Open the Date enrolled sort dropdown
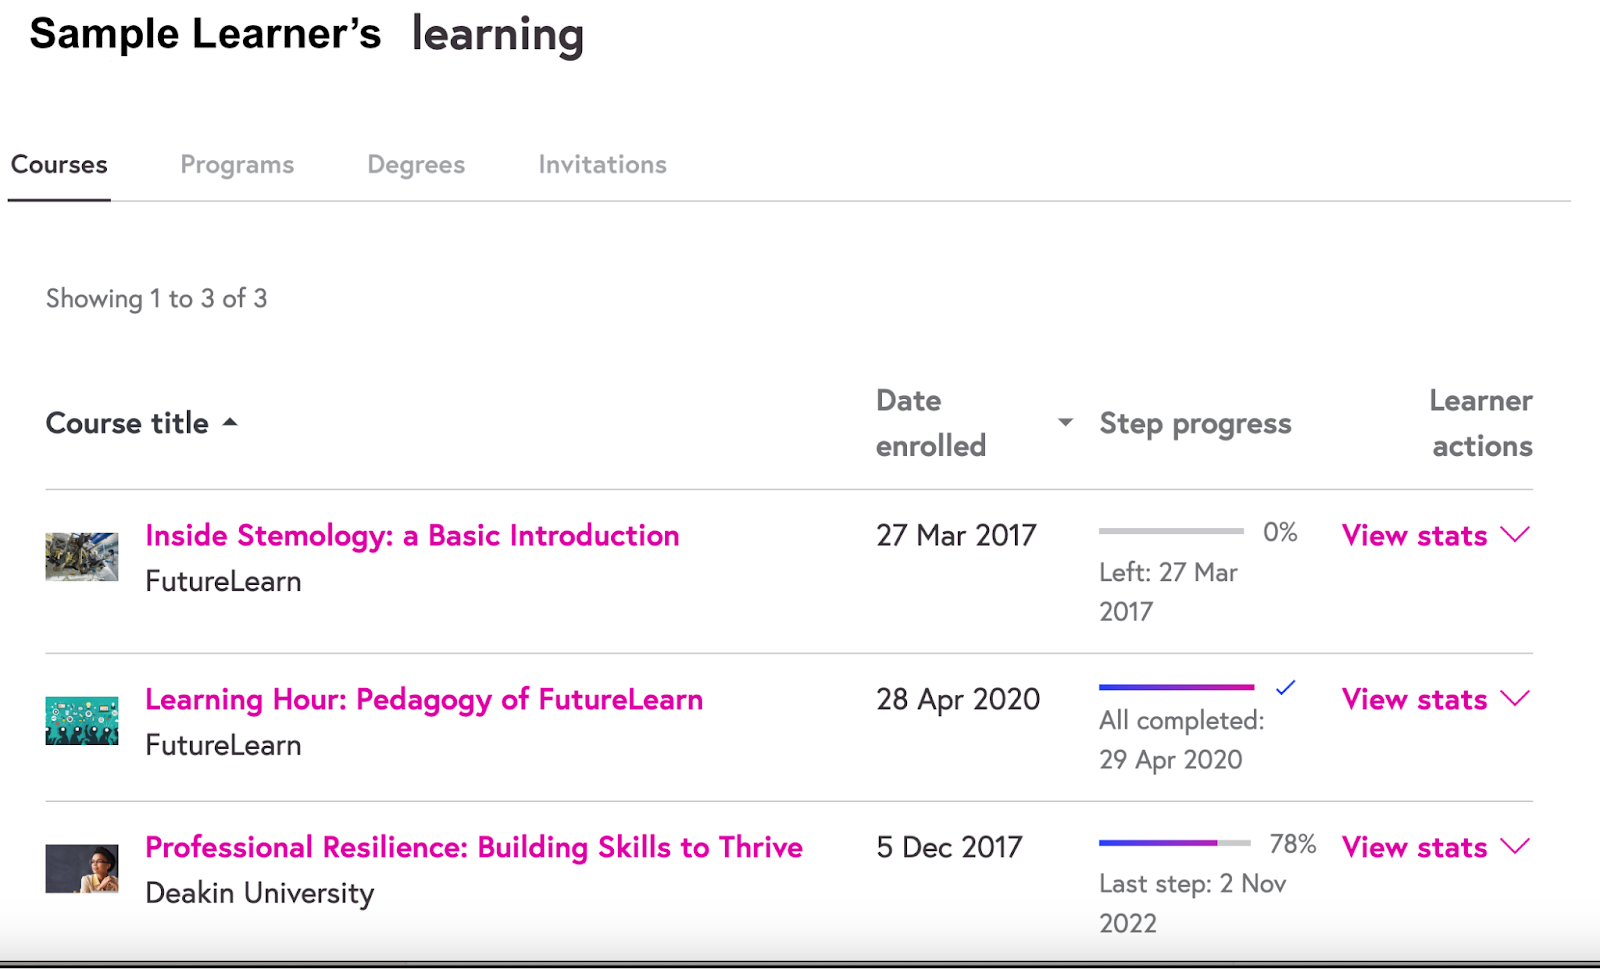This screenshot has width=1600, height=970. pos(1065,423)
